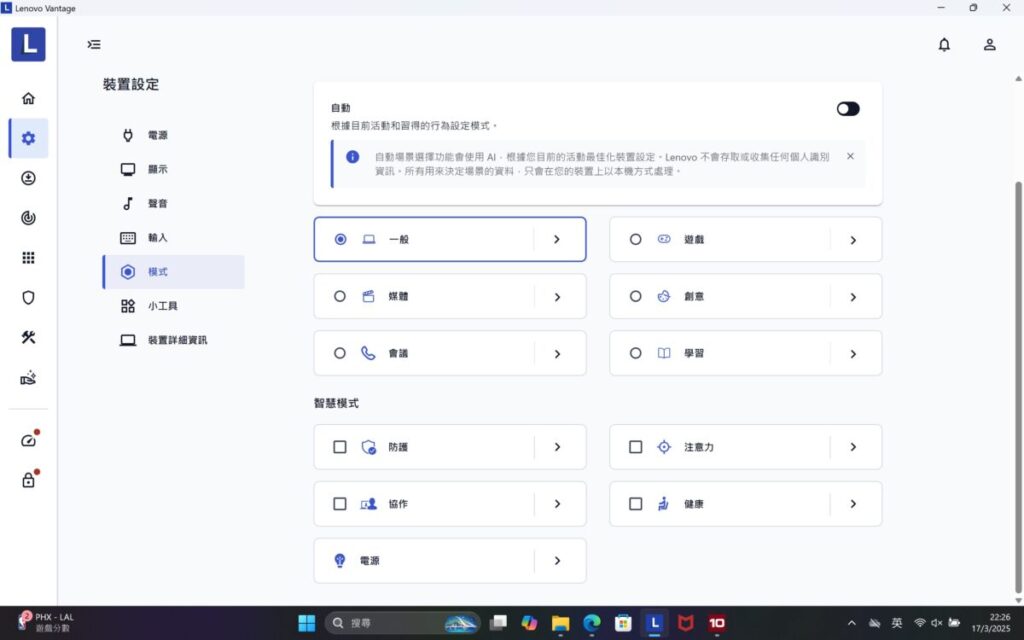Image resolution: width=1024 pixels, height=640 pixels.
Task: Click the phone icon on 會議 card
Action: (368, 353)
